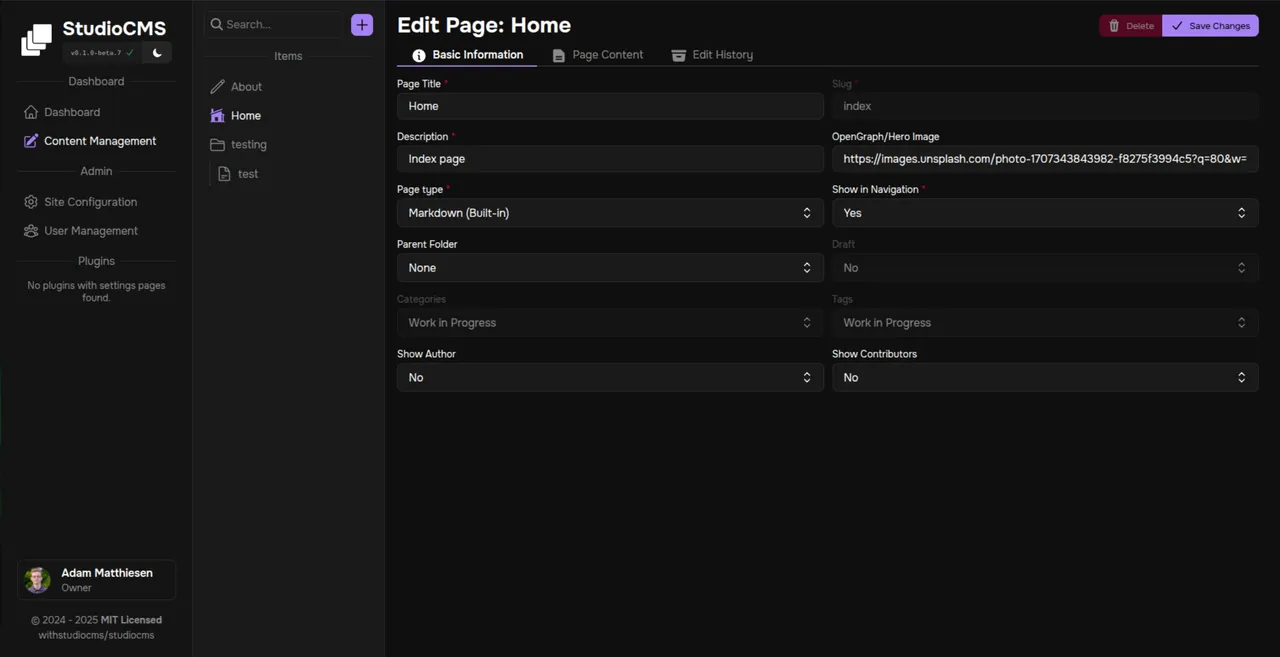Save changes to the Home page

(x=1210, y=25)
